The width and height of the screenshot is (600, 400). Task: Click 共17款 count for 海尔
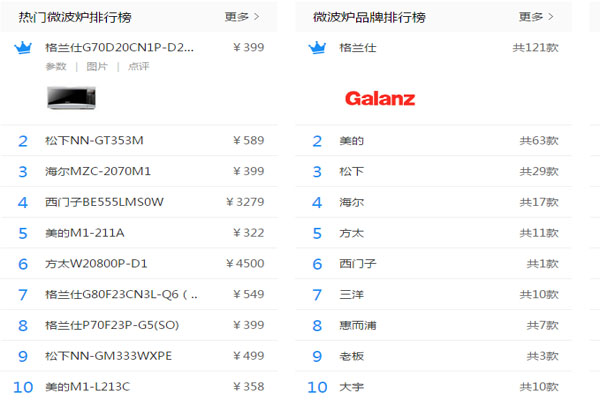539,202
